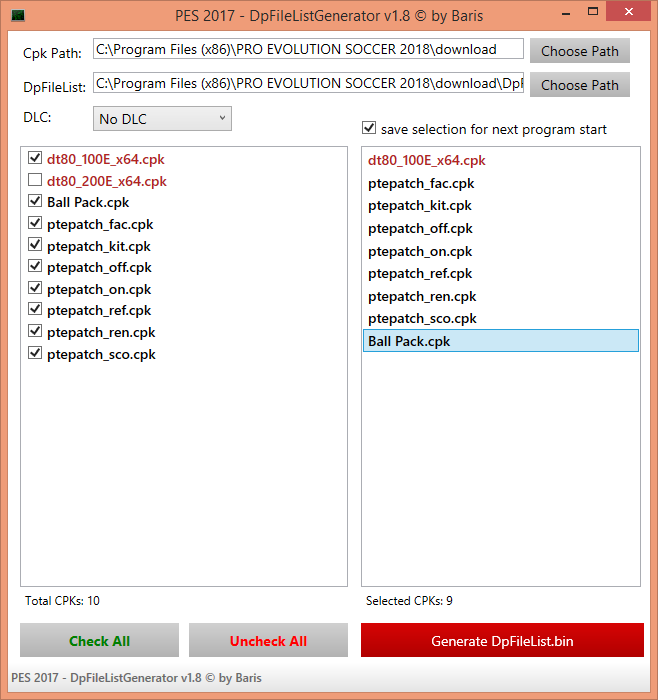
Task: Select ptepatch_fac.cpk in the right selected list
Action: coord(501,183)
